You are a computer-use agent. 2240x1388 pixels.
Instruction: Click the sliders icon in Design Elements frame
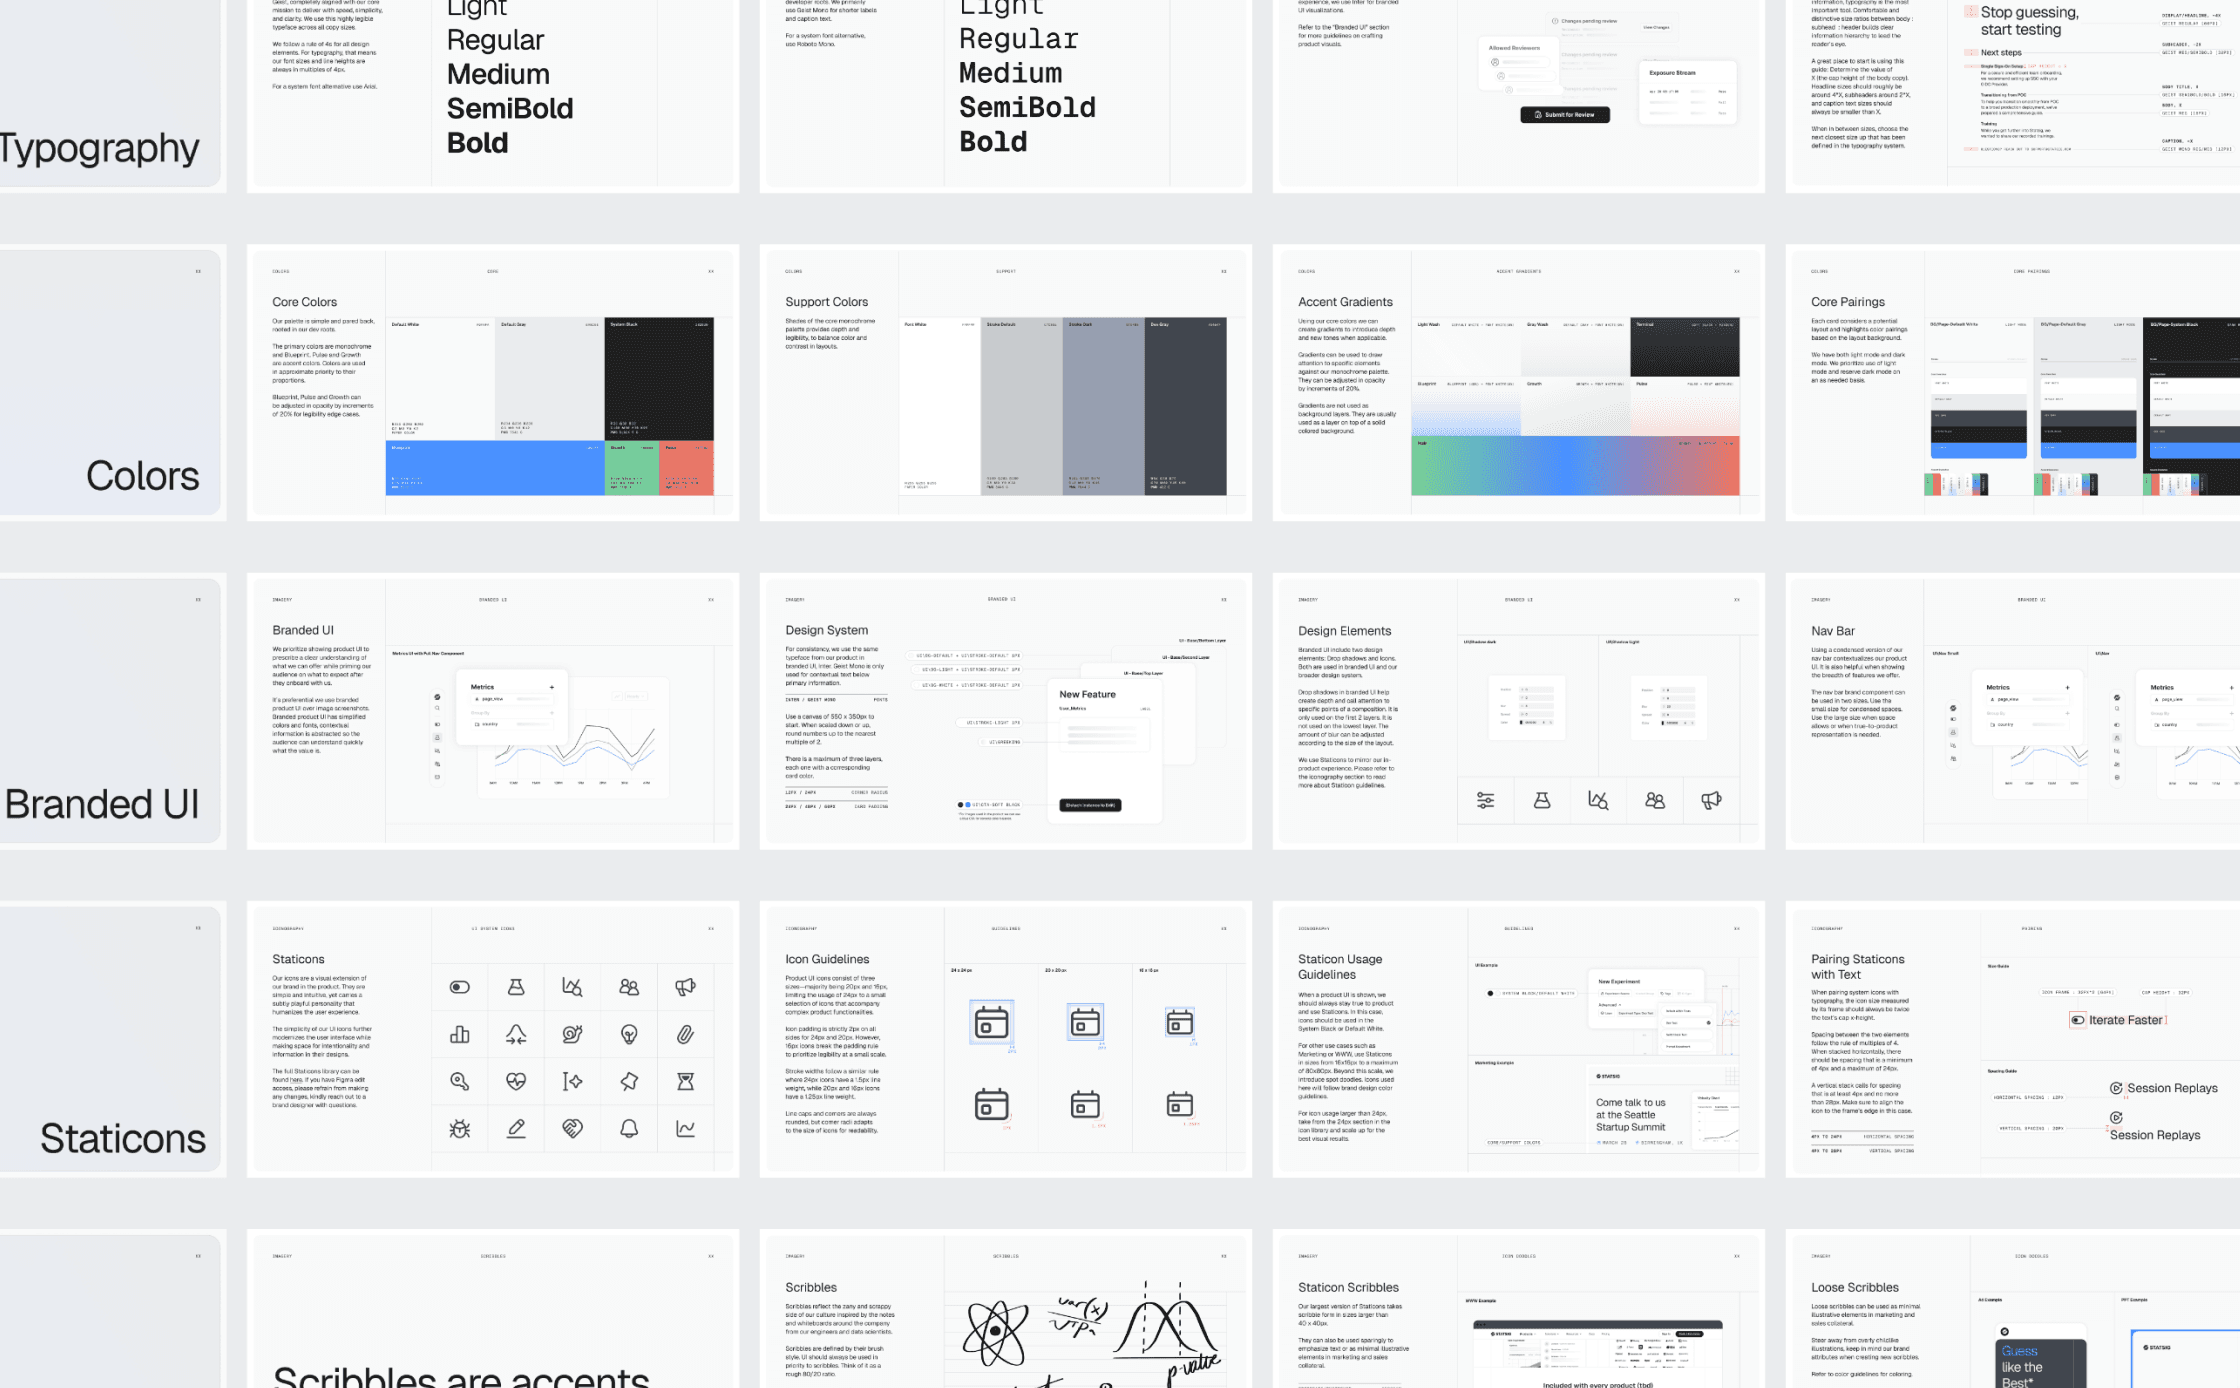[1486, 800]
